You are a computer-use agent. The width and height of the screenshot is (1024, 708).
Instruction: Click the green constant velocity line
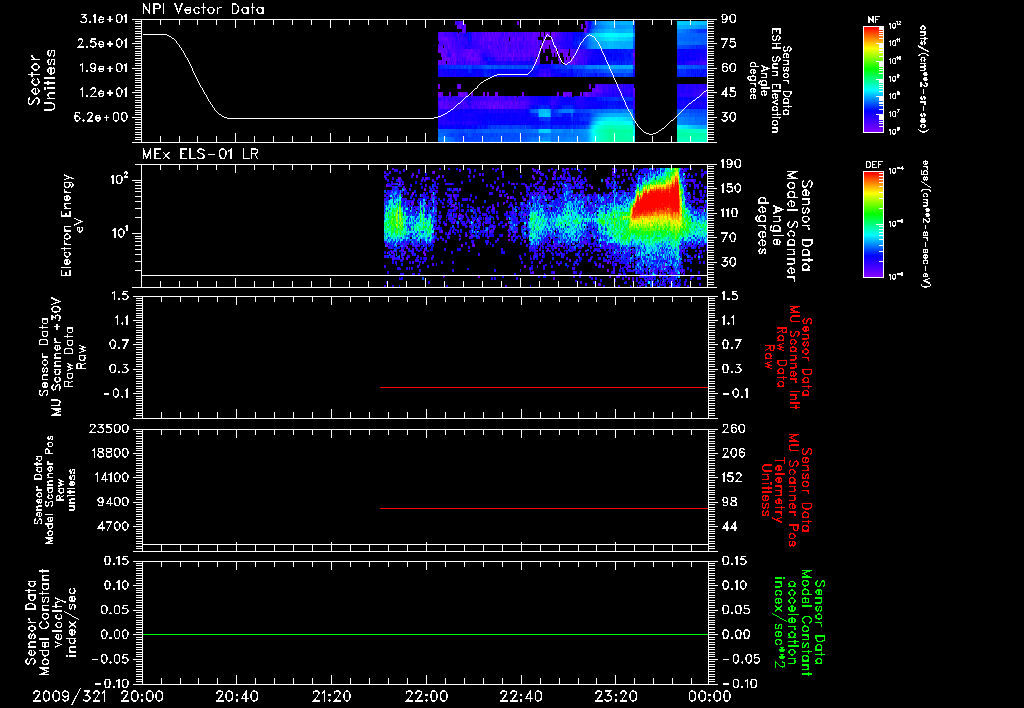pos(425,634)
